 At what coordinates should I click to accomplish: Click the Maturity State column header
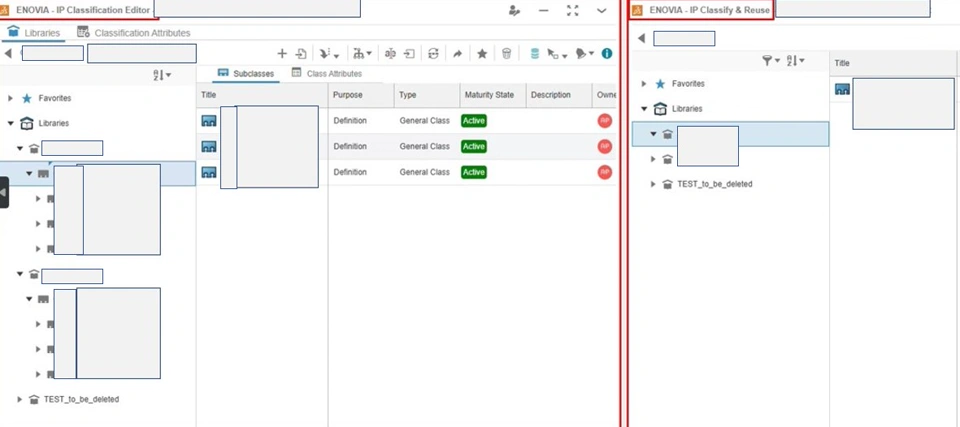[x=493, y=95]
